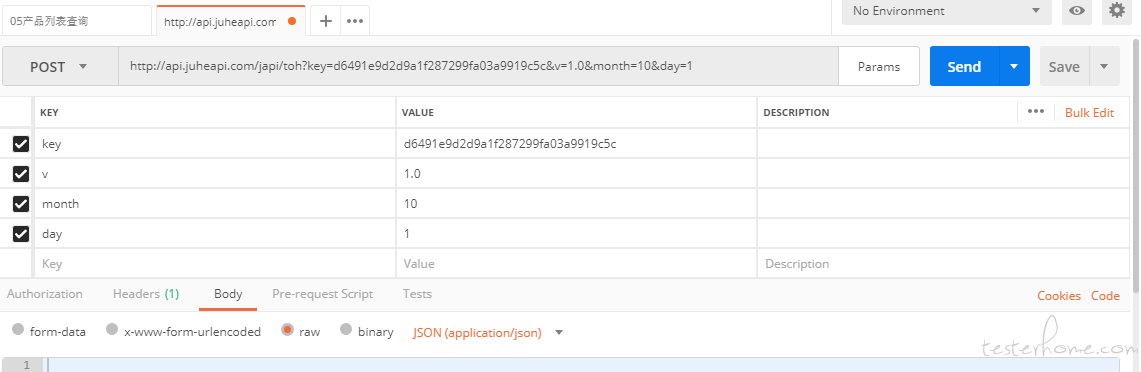Image resolution: width=1141 pixels, height=372 pixels.
Task: Open column options dots beside Bulk Edit
Action: pos(1035,111)
